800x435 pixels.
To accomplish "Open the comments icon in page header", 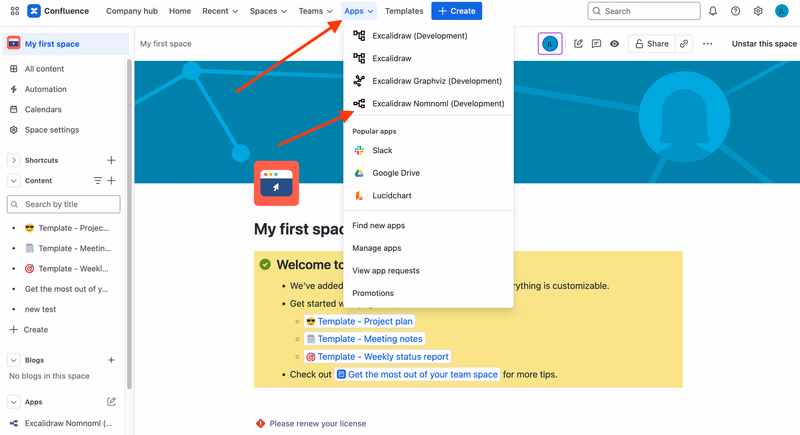I will (x=596, y=44).
